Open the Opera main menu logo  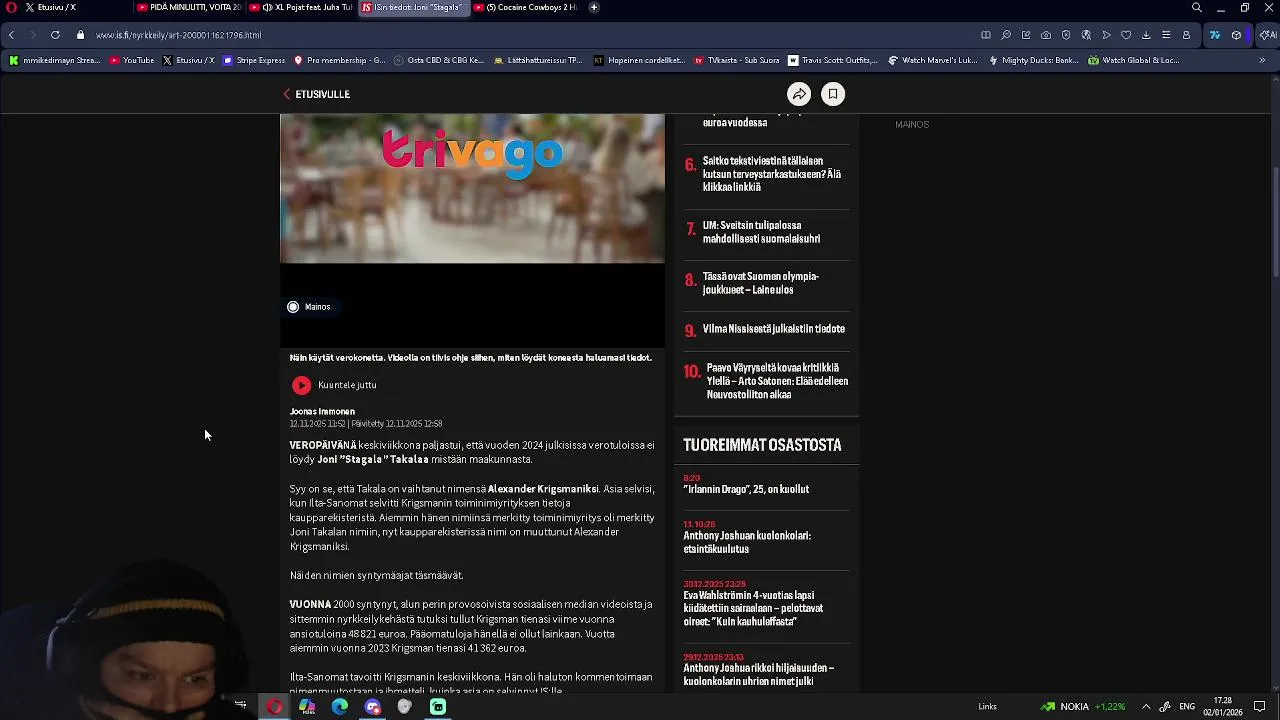coord(11,7)
